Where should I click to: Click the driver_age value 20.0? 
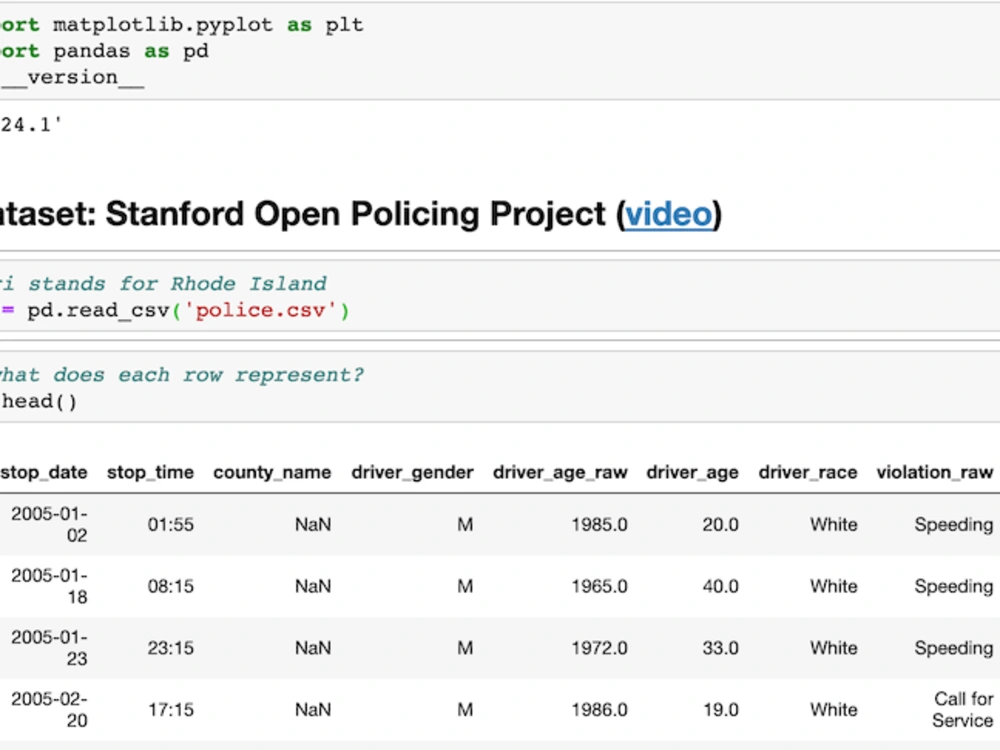[x=721, y=525]
